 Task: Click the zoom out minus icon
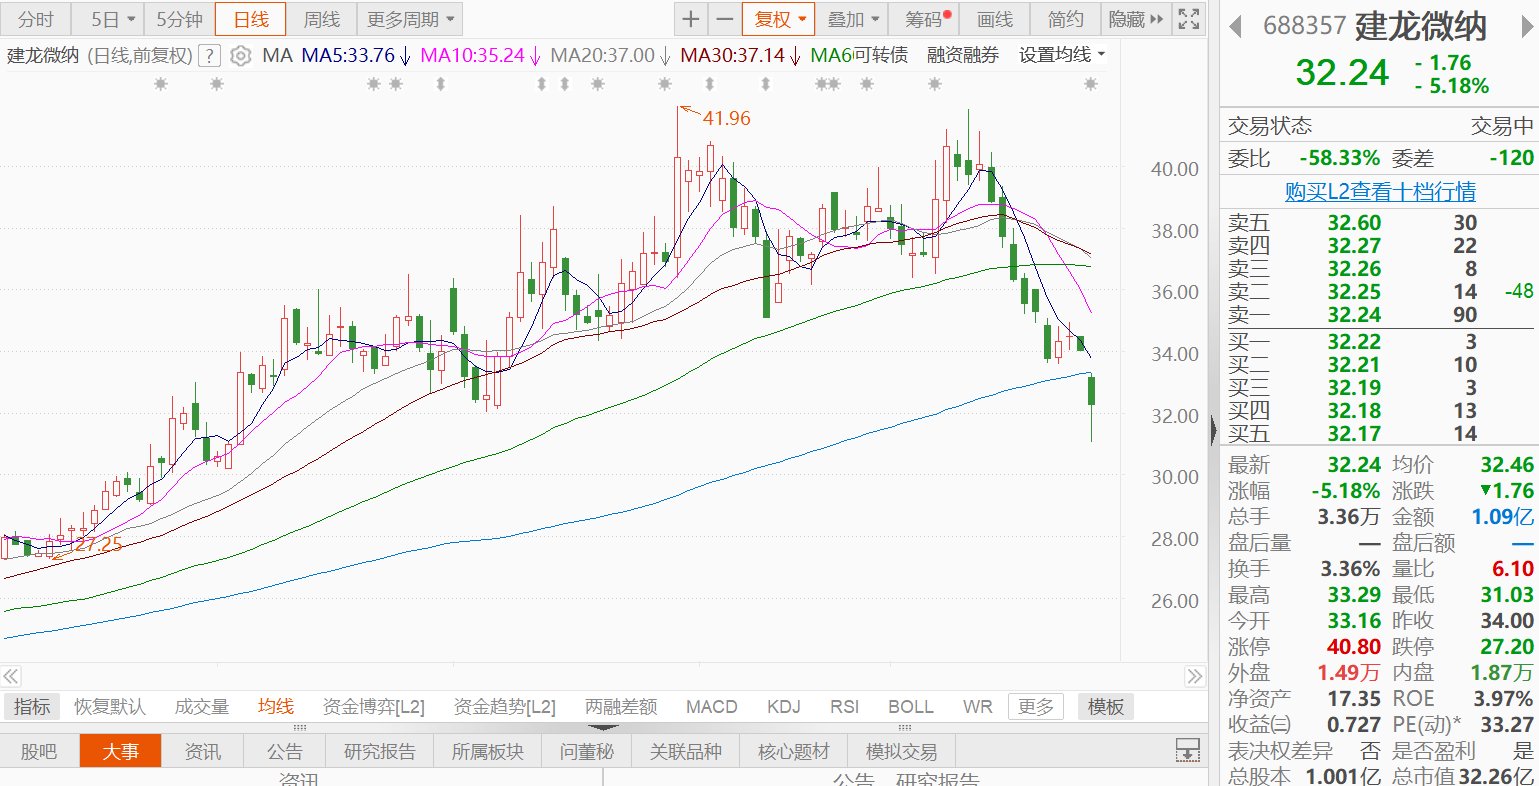[x=724, y=19]
